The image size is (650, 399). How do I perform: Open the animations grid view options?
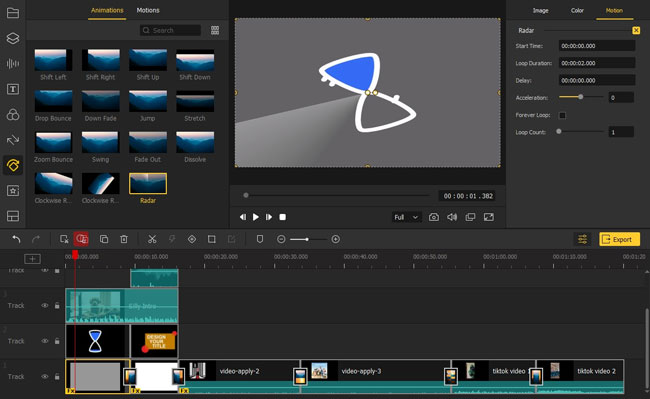click(x=215, y=30)
